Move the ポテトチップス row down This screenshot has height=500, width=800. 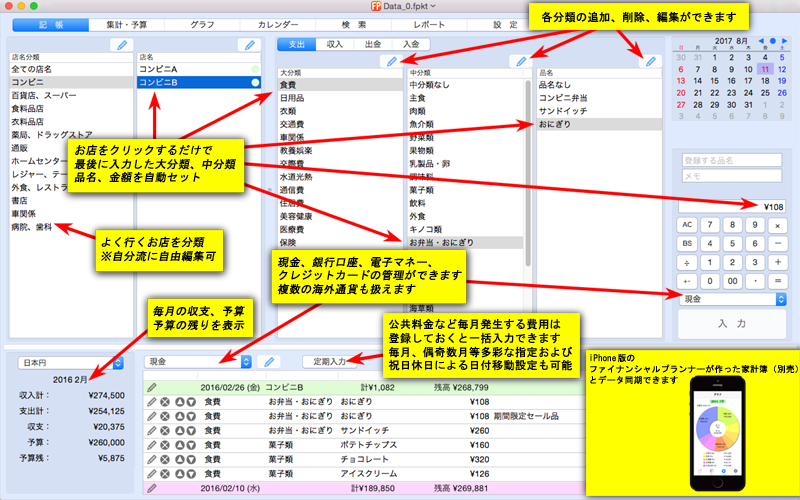(x=191, y=445)
